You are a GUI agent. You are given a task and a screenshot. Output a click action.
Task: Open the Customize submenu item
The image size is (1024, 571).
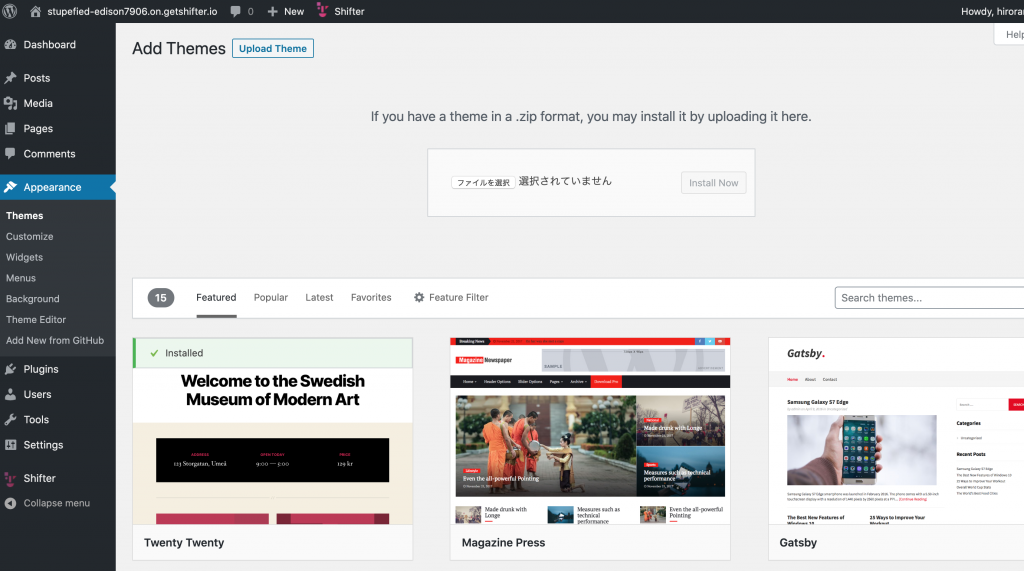[x=30, y=237]
